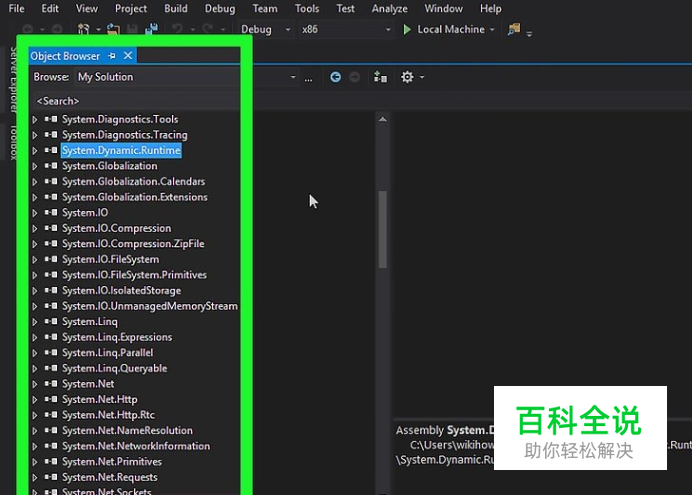
Task: Select System.Net.Primitives assembly
Action: point(112,461)
